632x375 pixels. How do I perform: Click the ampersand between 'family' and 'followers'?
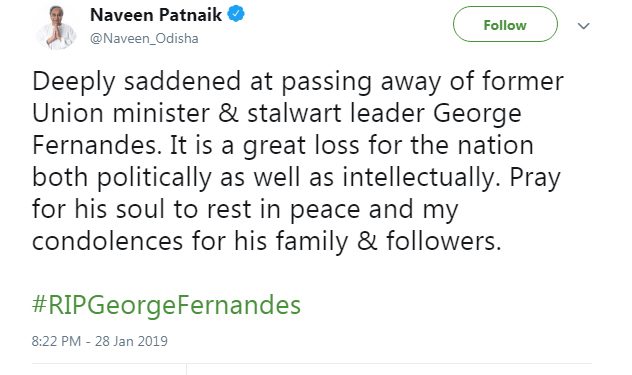(367, 241)
